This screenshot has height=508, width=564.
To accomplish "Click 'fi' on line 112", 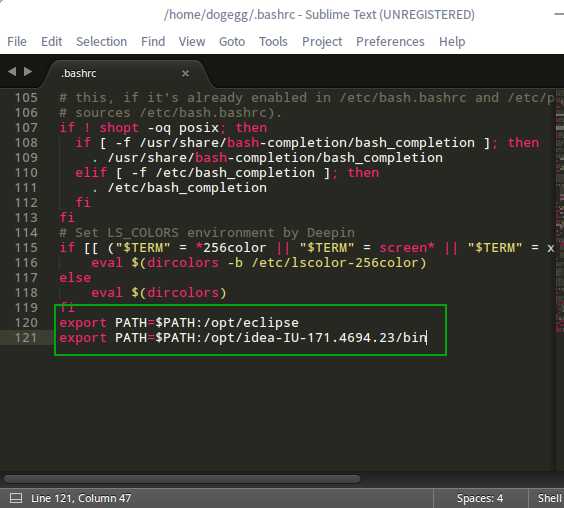I will [83, 203].
